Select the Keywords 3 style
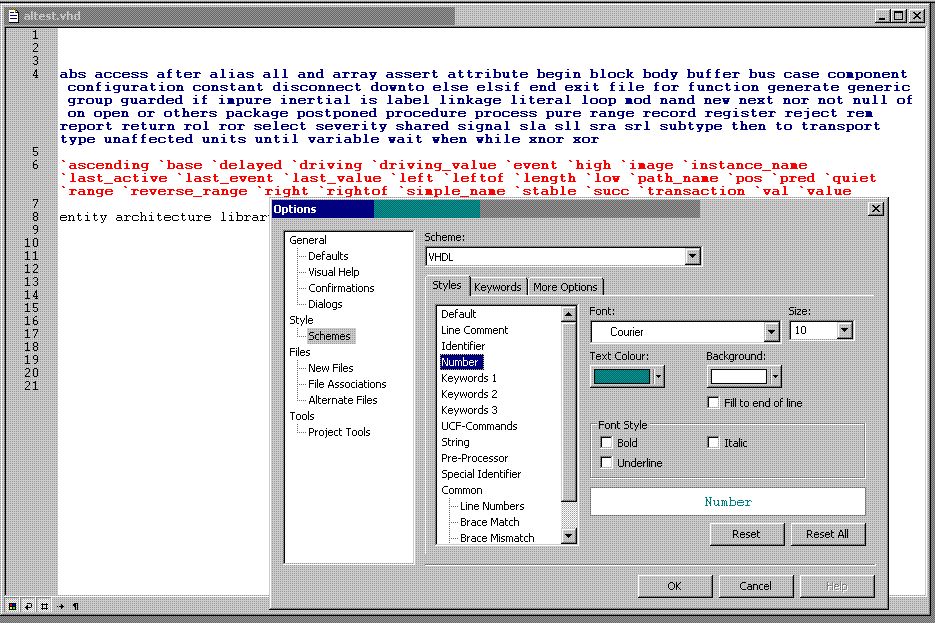The width and height of the screenshot is (935, 623). tap(469, 410)
